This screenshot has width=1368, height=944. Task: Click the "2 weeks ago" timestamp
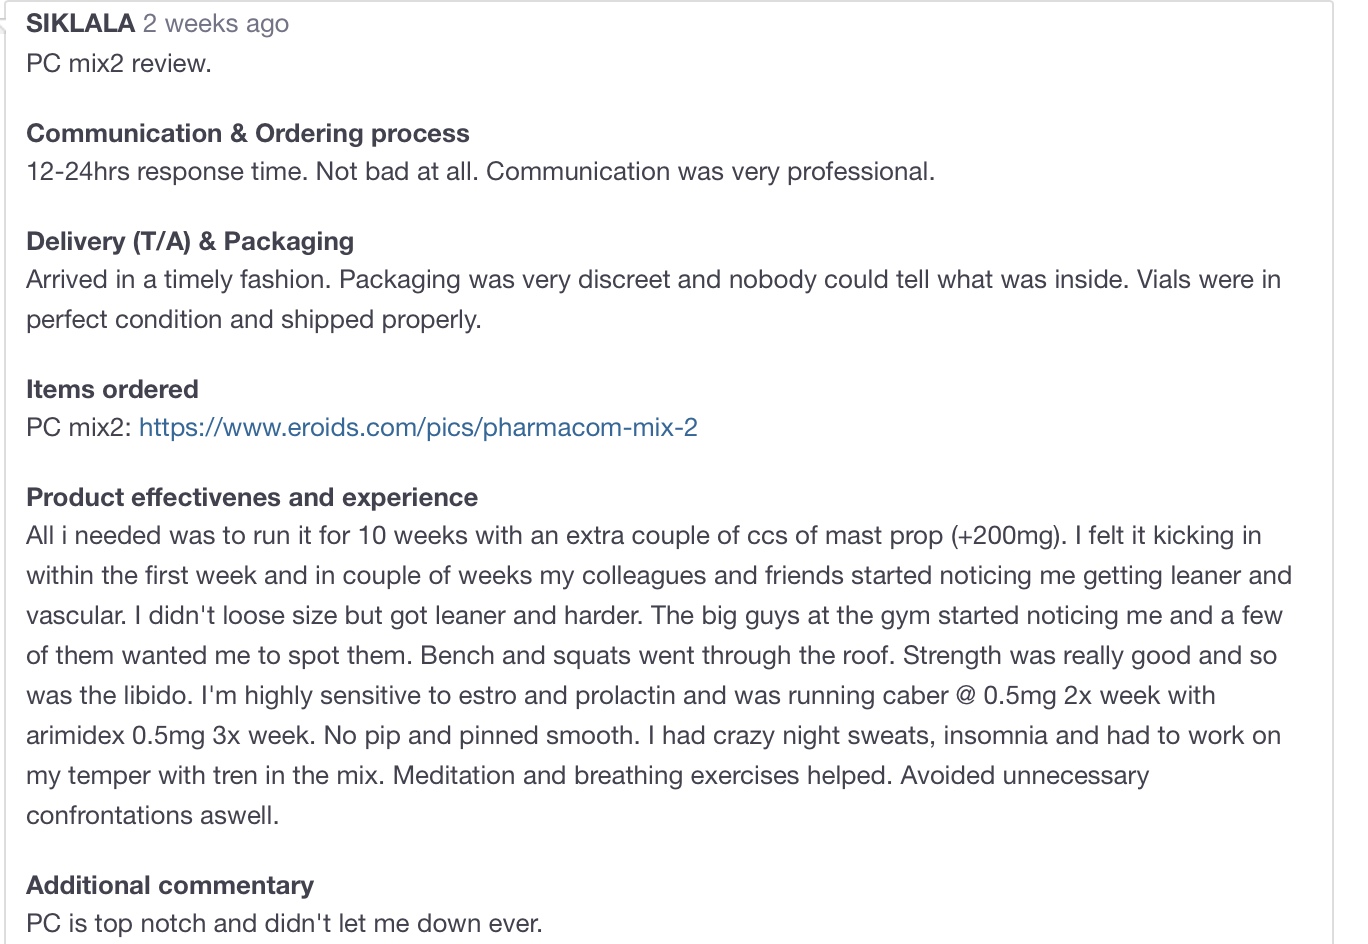216,23
